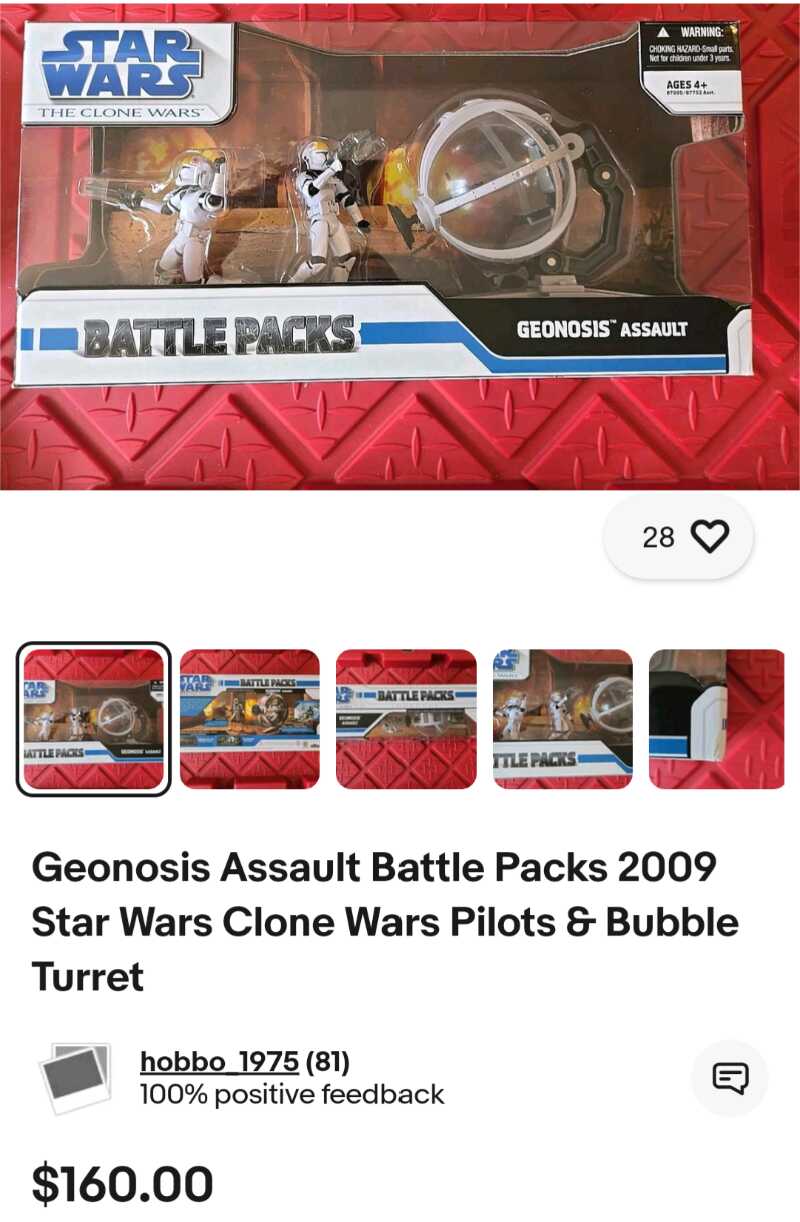Image resolution: width=800 pixels, height=1222 pixels.
Task: Tap the 28 watchers count
Action: [x=658, y=538]
